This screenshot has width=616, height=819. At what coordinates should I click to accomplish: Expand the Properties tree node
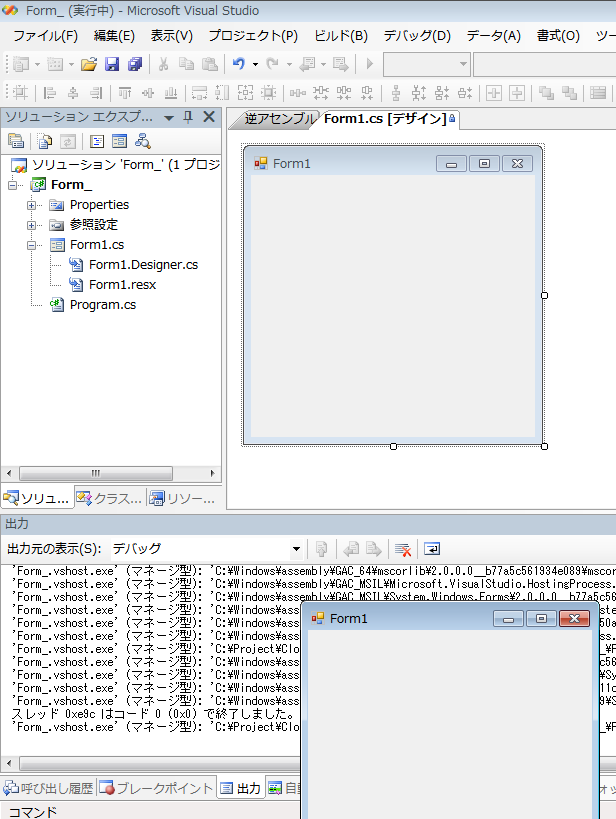tap(31, 205)
